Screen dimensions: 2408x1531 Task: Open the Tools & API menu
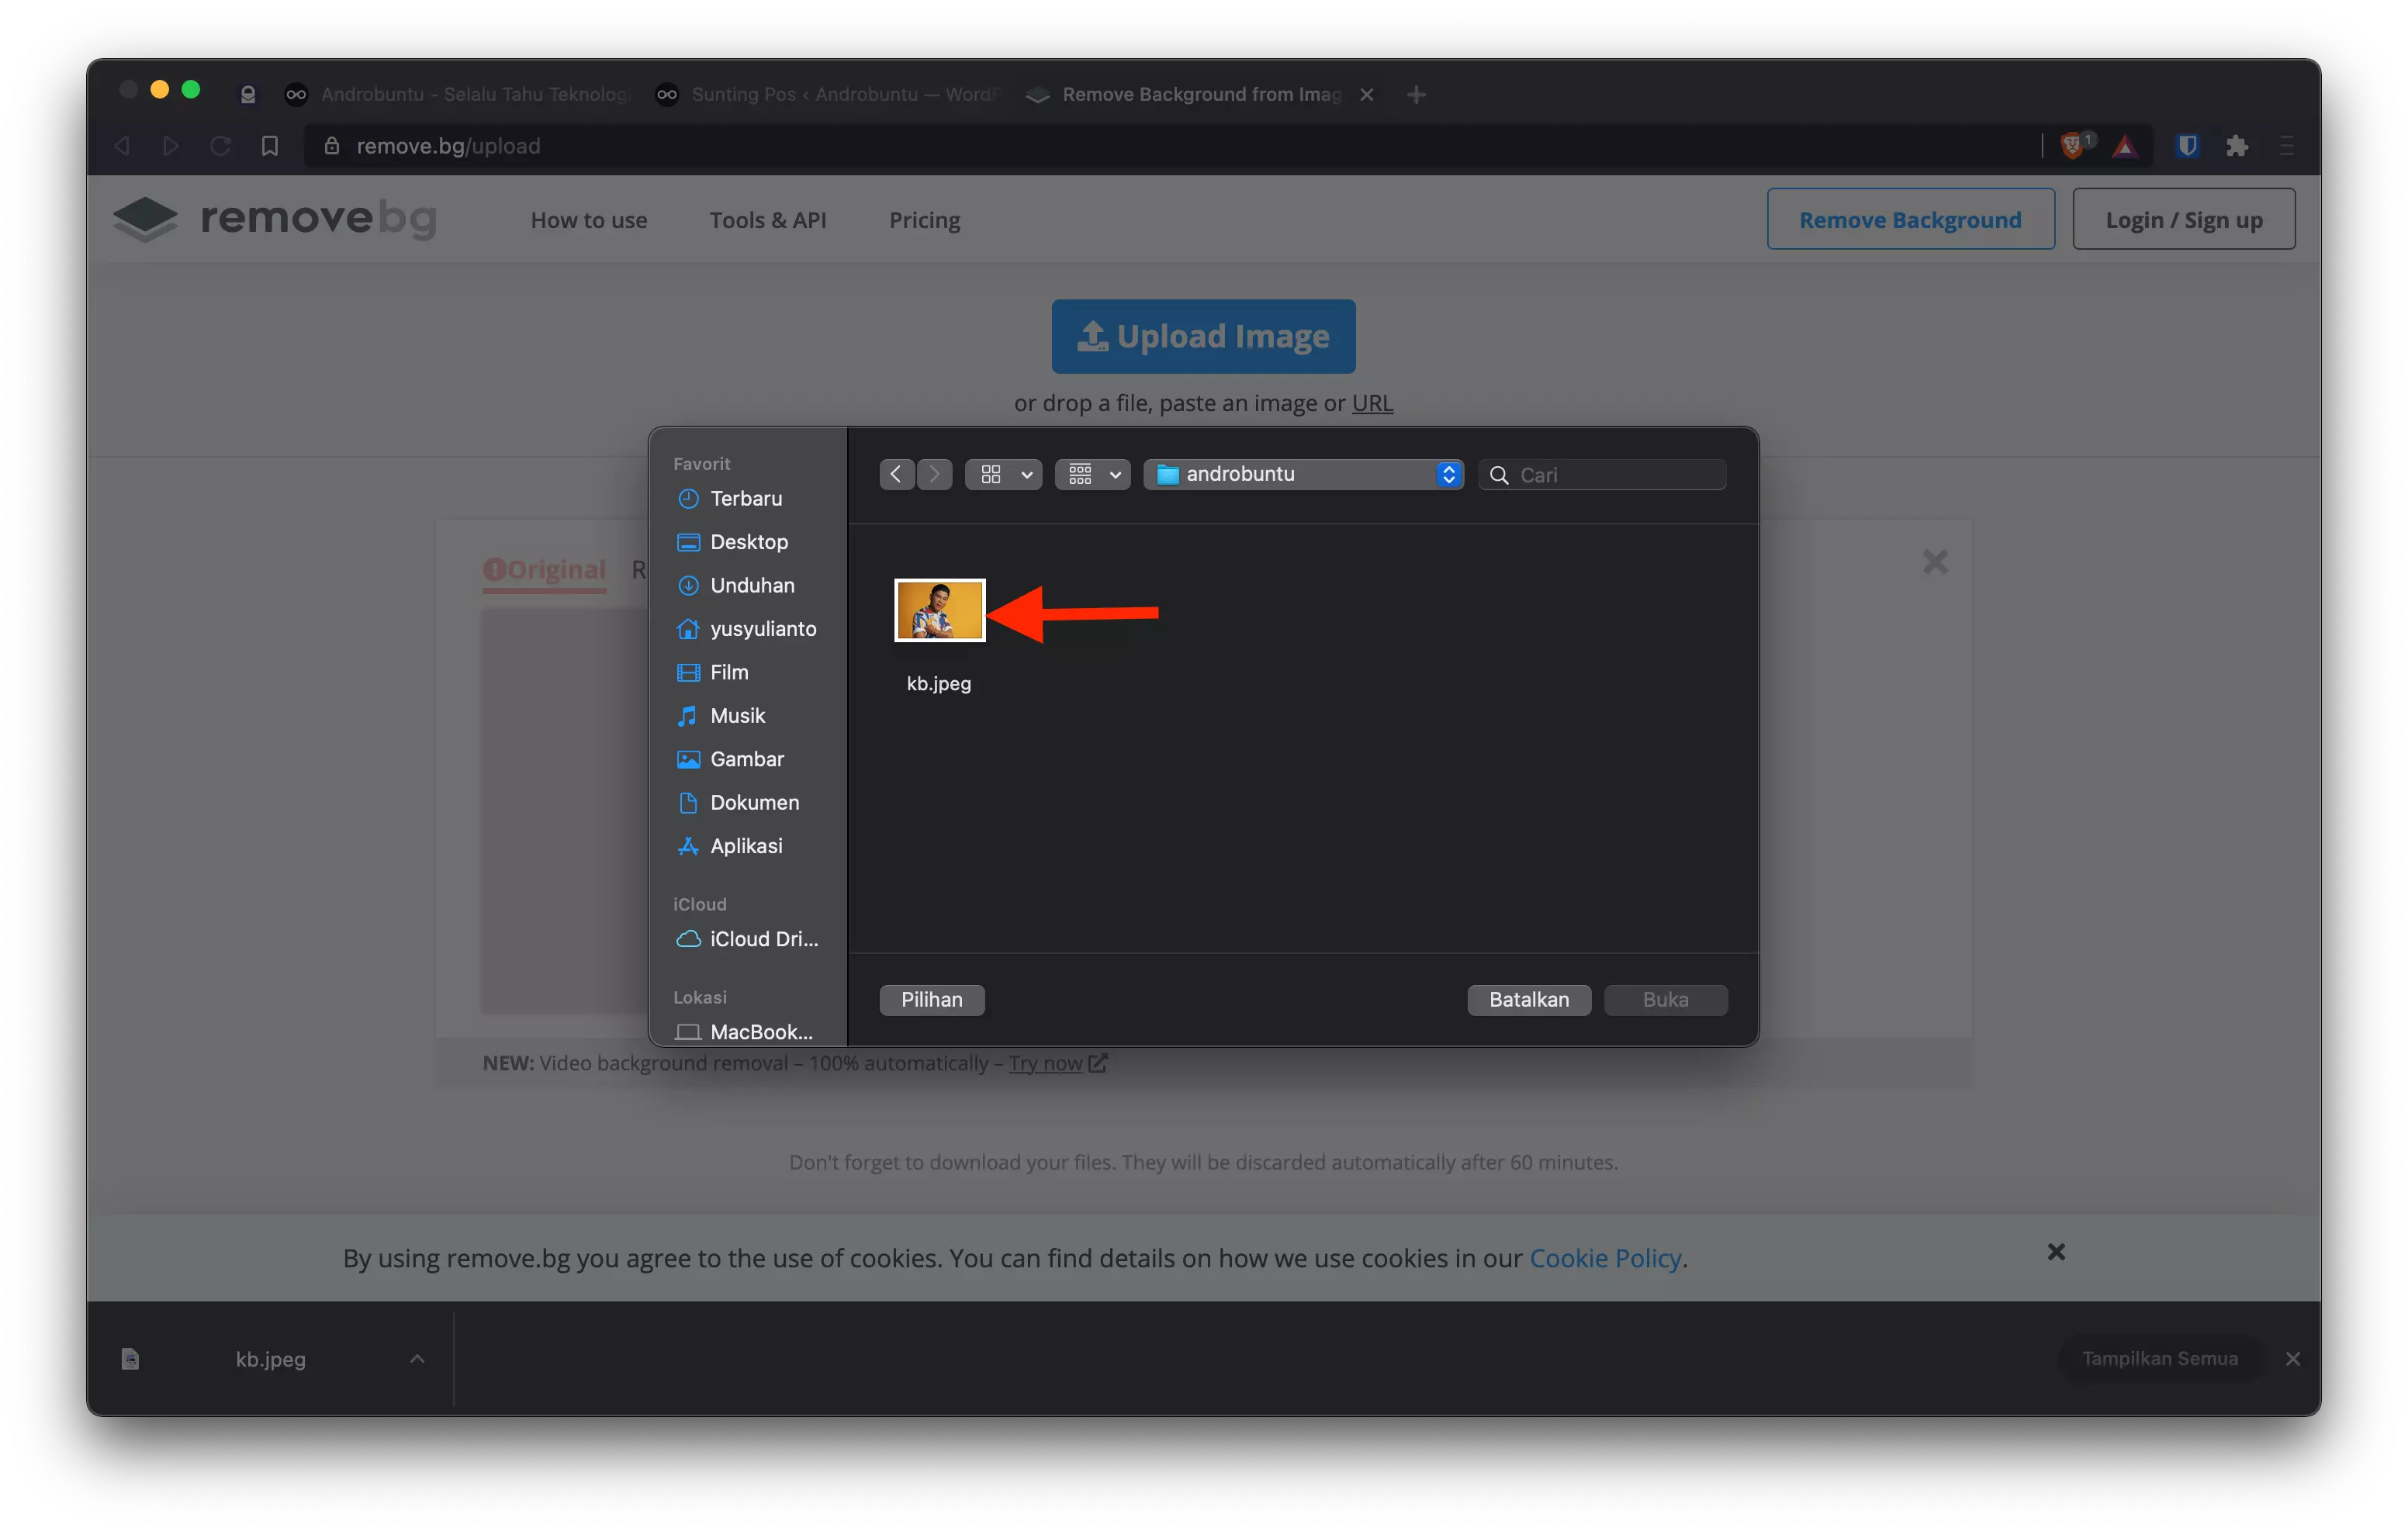pos(768,219)
